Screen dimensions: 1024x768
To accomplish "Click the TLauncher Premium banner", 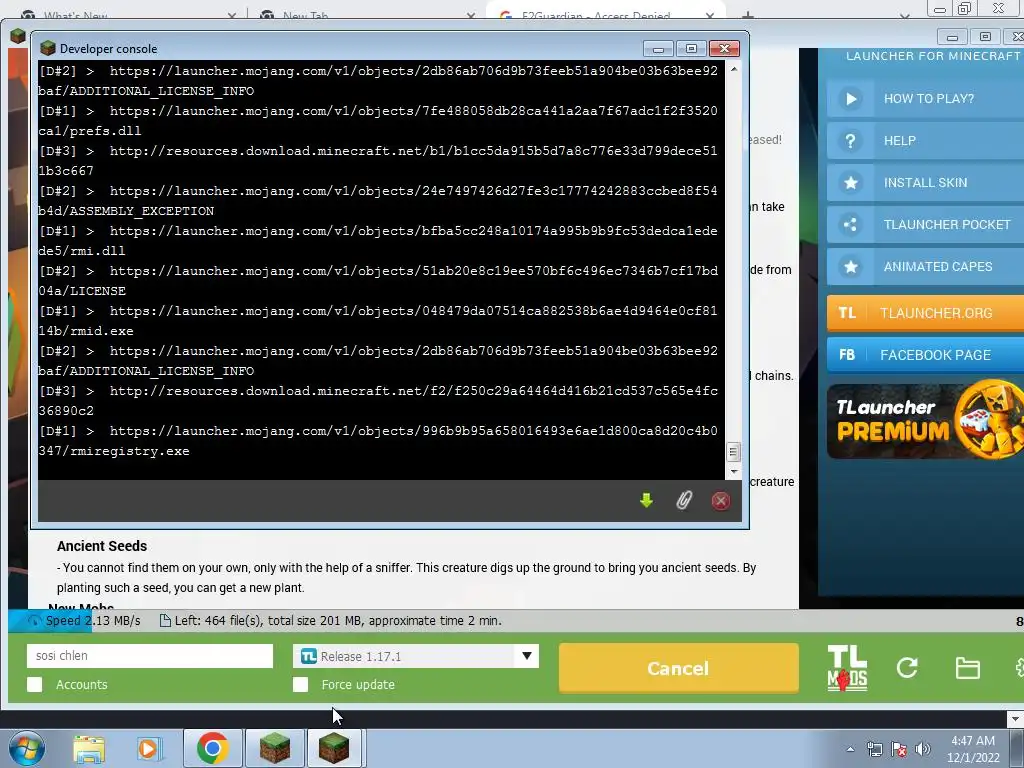I will pos(926,421).
